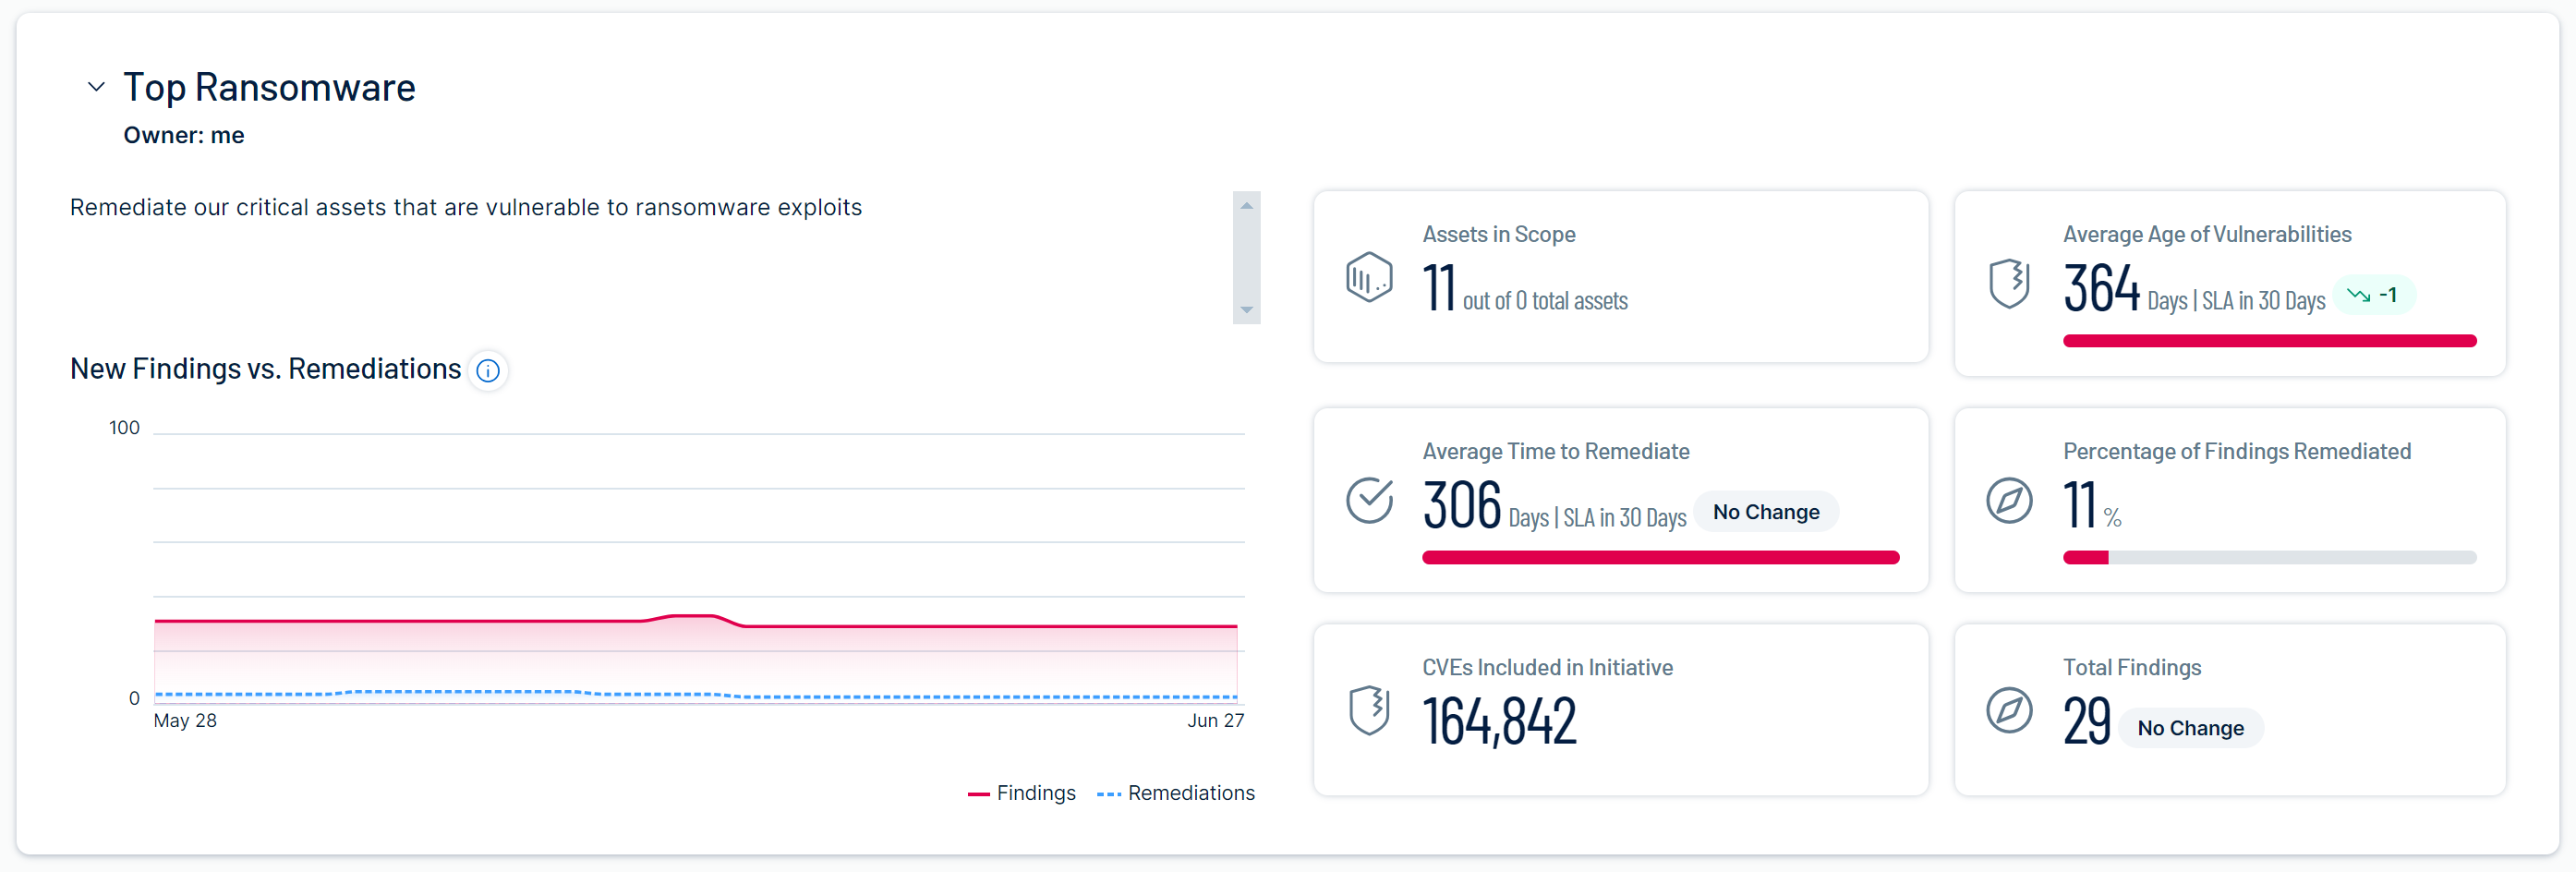Click the Percentage of Findings Remediated progress bar
This screenshot has width=2576, height=872.
(x=2269, y=557)
